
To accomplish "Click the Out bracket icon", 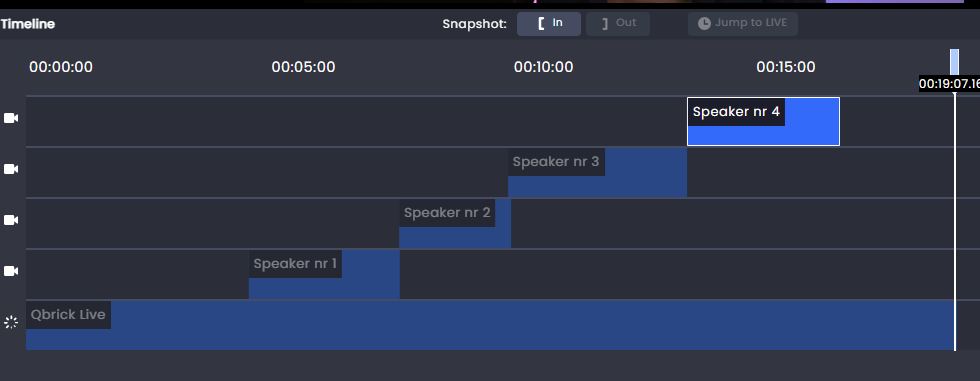I will click(604, 24).
